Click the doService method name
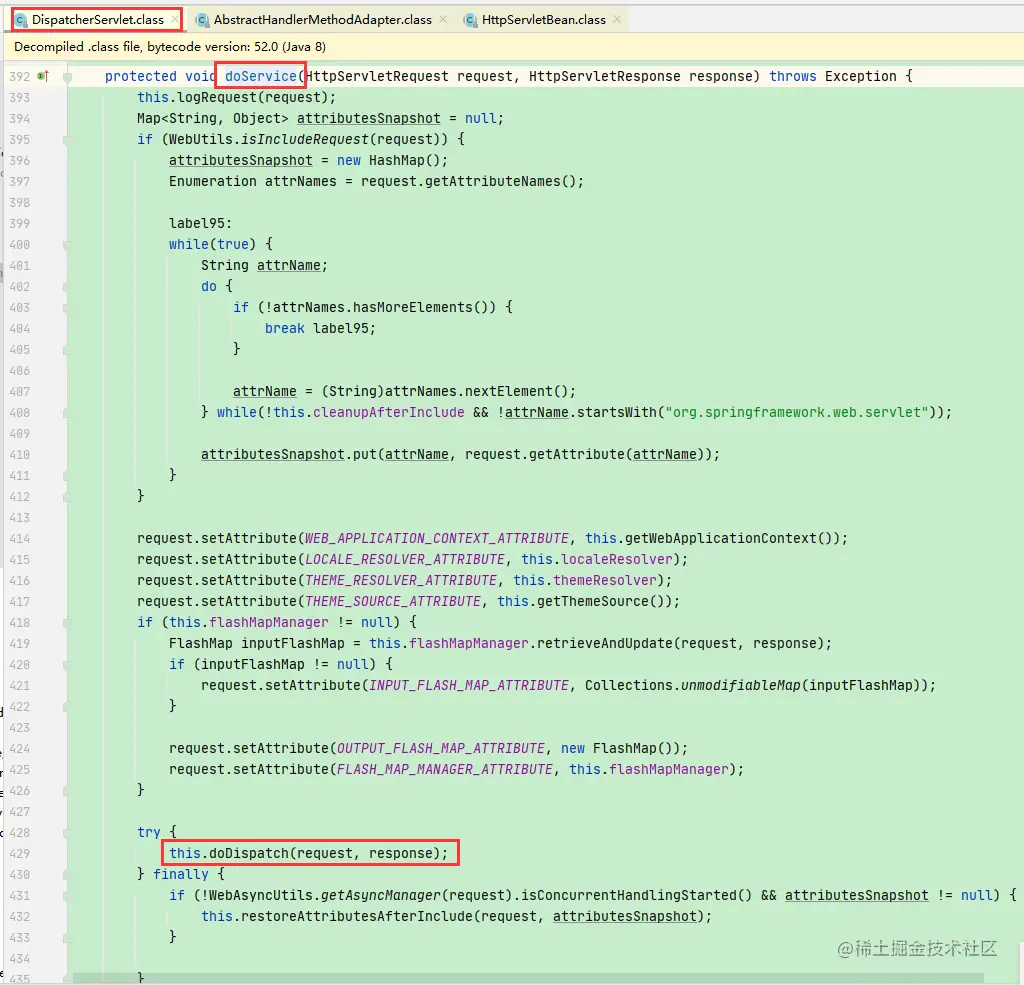 point(261,76)
